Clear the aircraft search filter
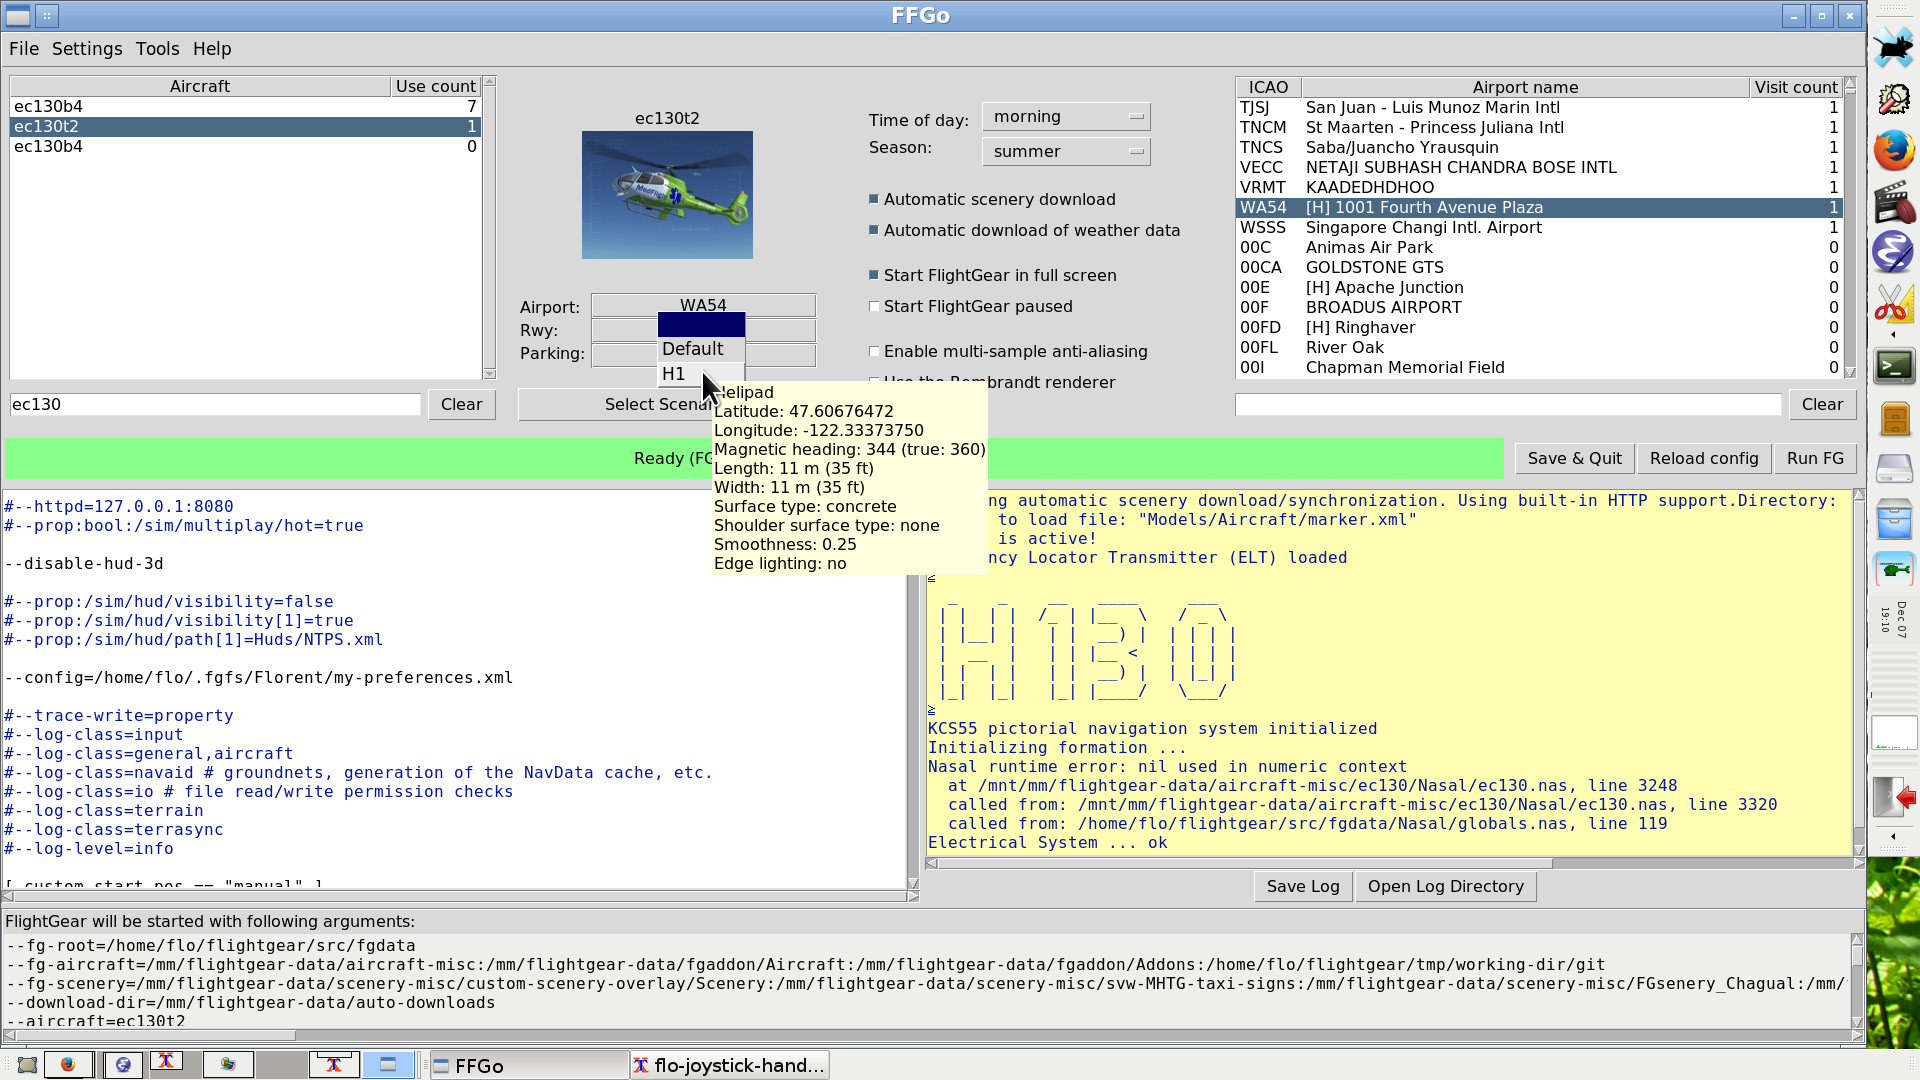Viewport: 1920px width, 1080px height. click(x=462, y=405)
